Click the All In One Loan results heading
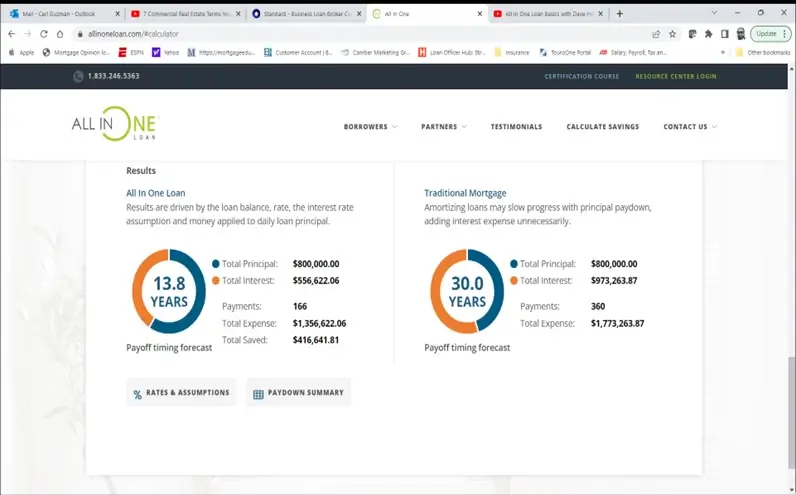The width and height of the screenshot is (796, 495). point(156,193)
